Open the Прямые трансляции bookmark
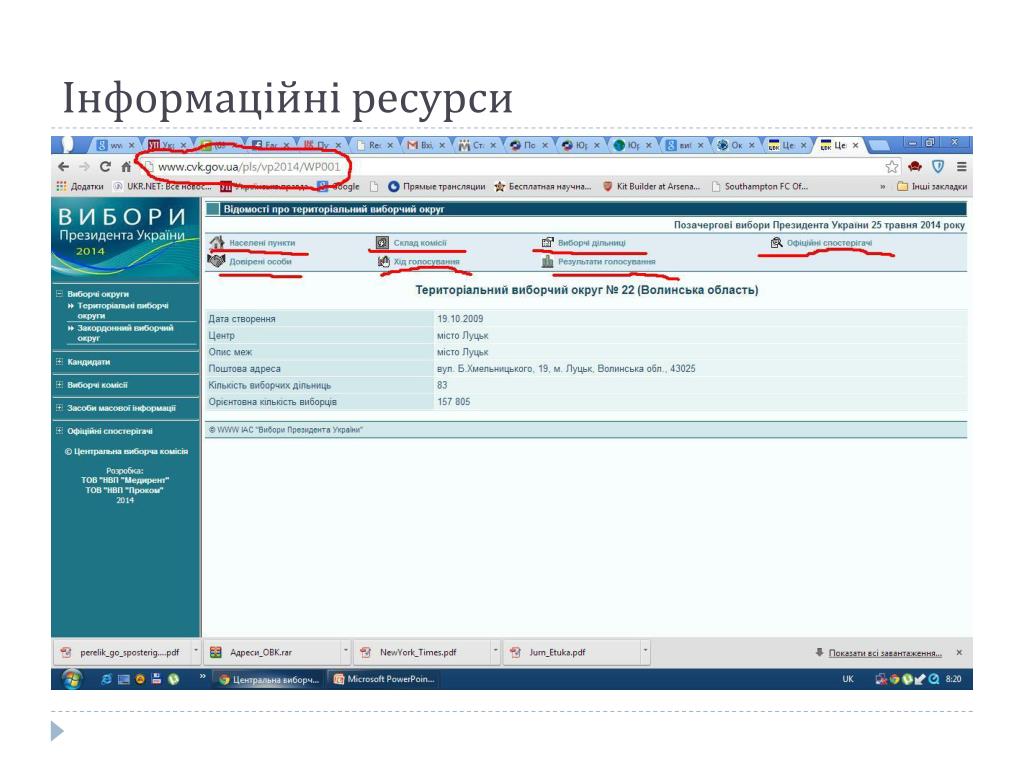 (x=437, y=186)
